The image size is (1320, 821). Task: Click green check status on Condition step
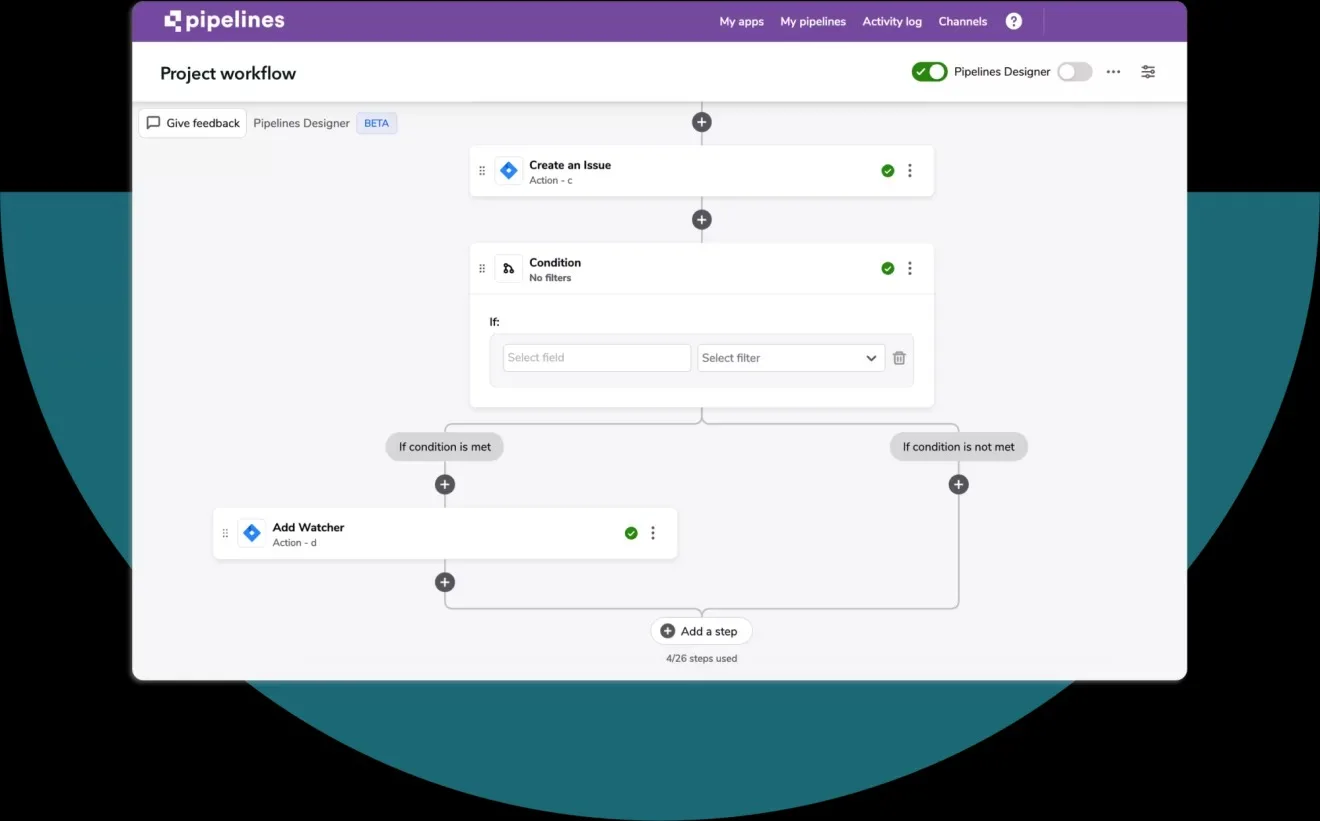point(888,268)
